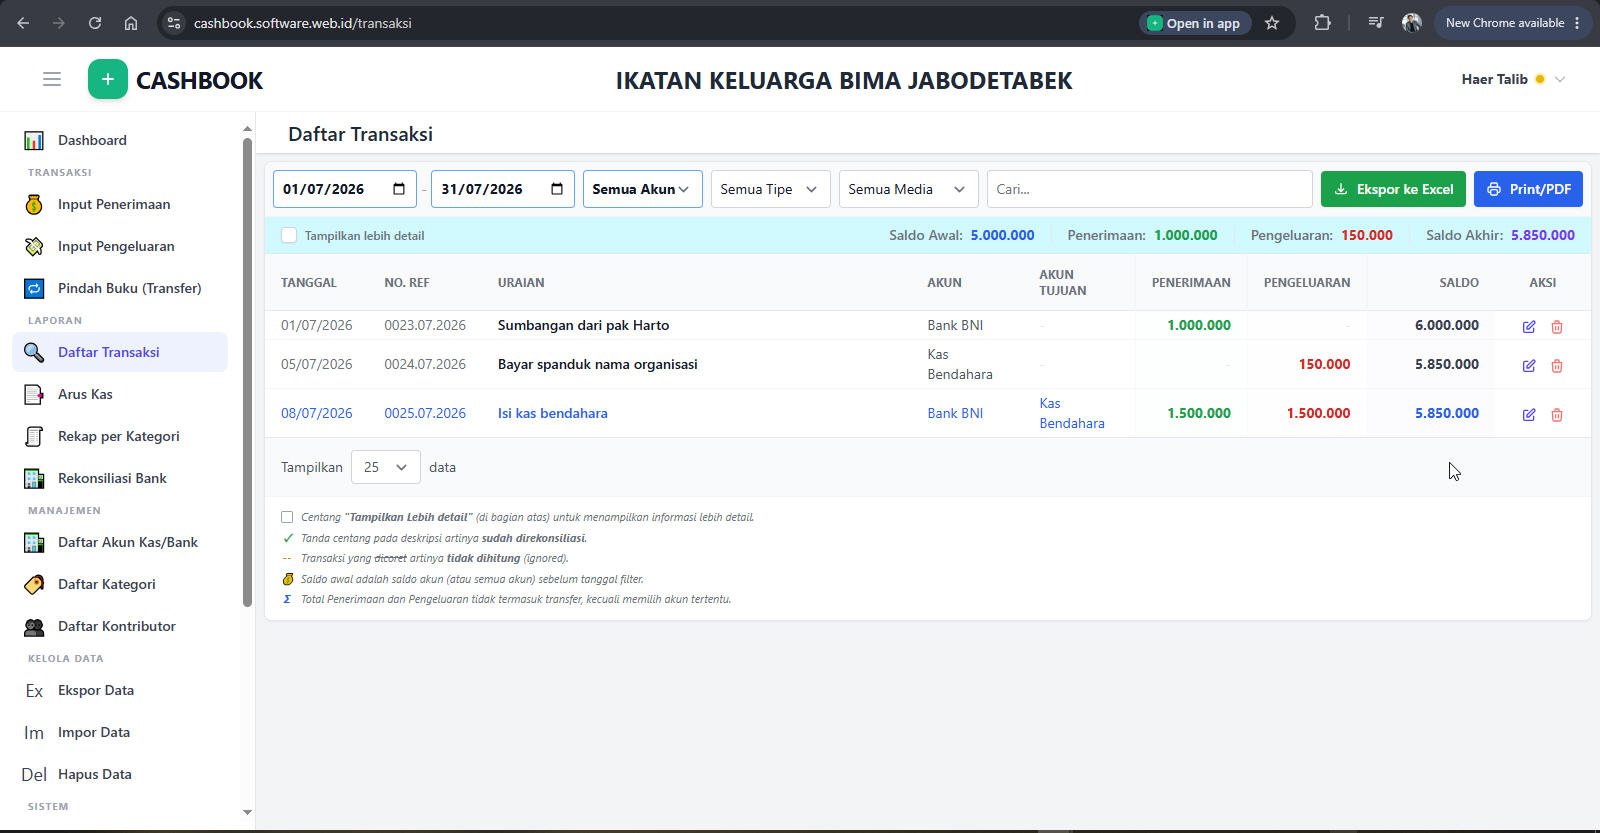This screenshot has height=833, width=1600.
Task: Click the Sumbangan dari pak Harto description
Action: (584, 326)
